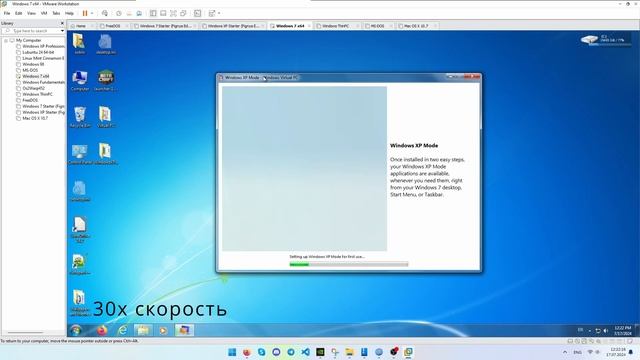Click the Stretch Guest toolbar icon
The width and height of the screenshot is (640, 360).
[x=212, y=13]
